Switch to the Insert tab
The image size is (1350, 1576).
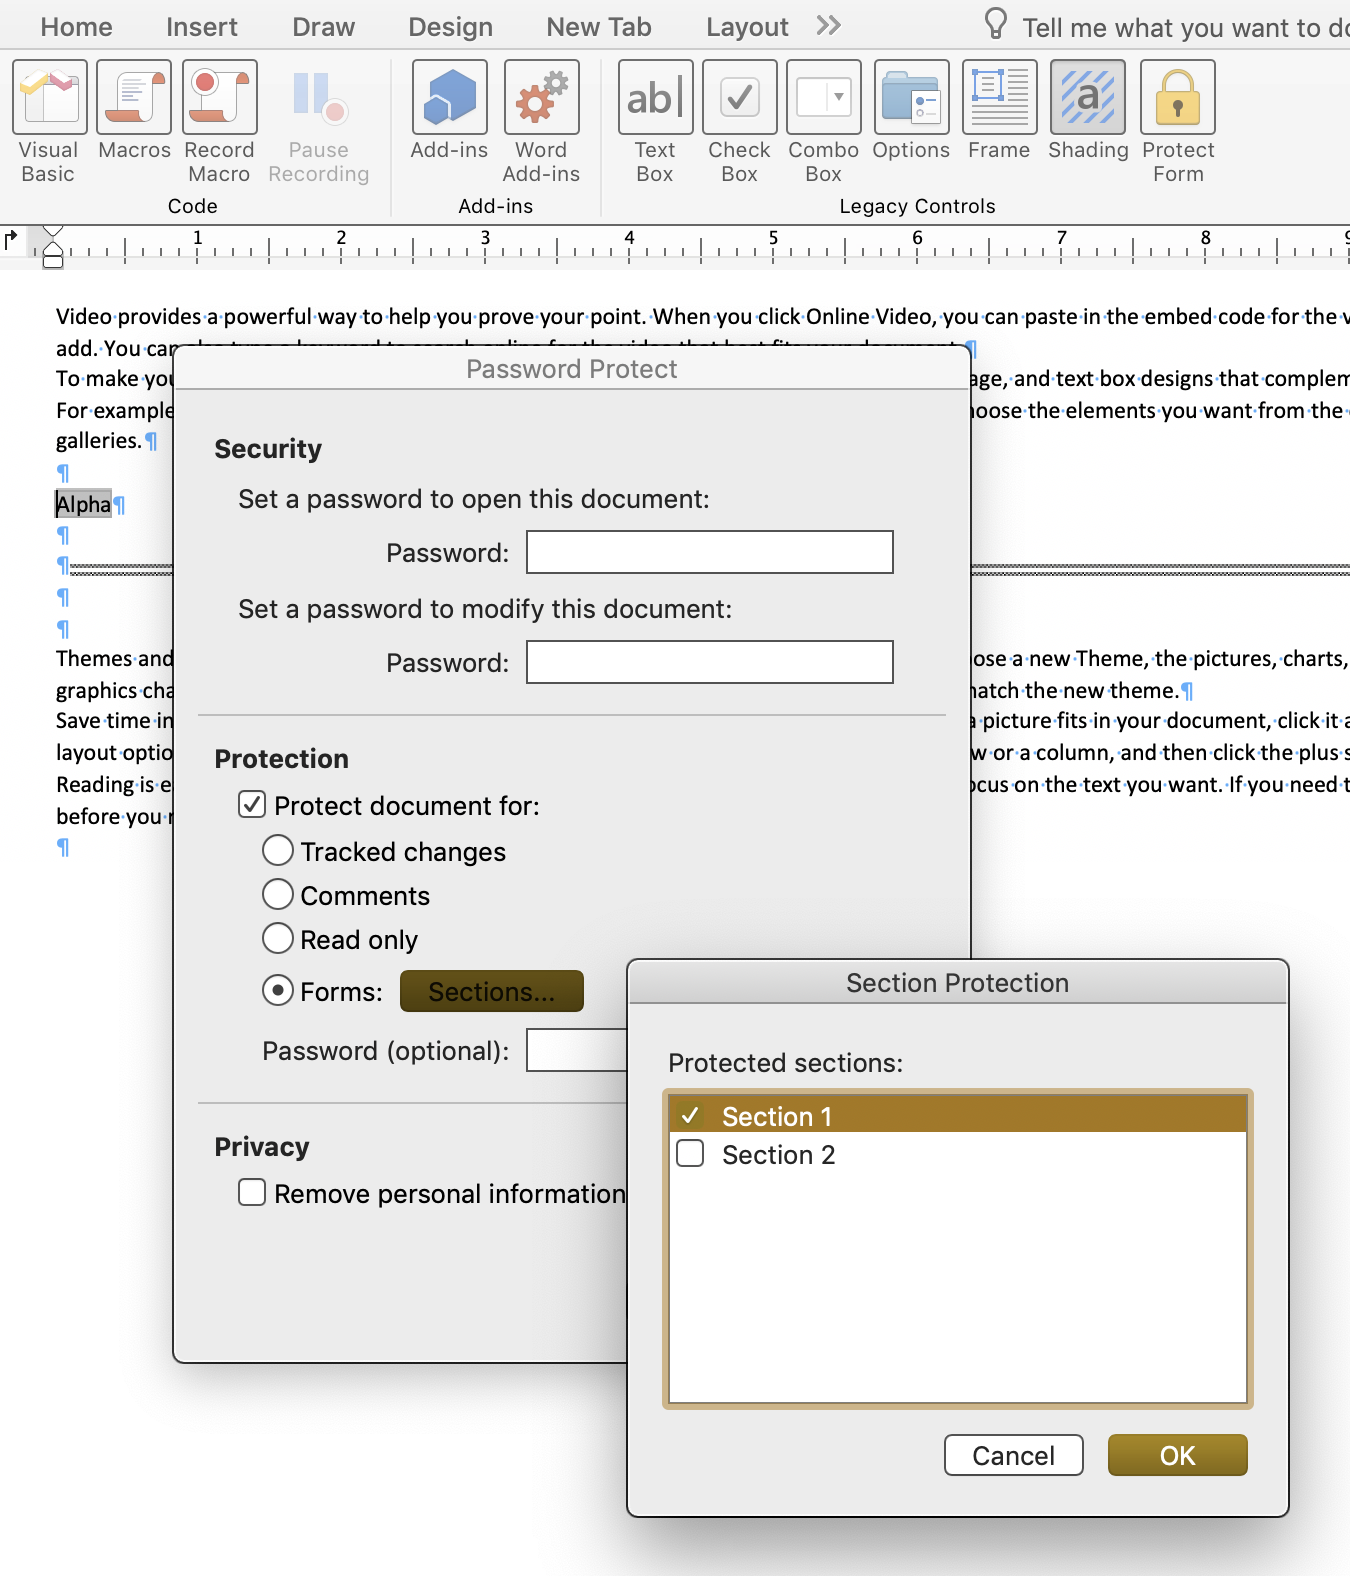[x=202, y=27]
